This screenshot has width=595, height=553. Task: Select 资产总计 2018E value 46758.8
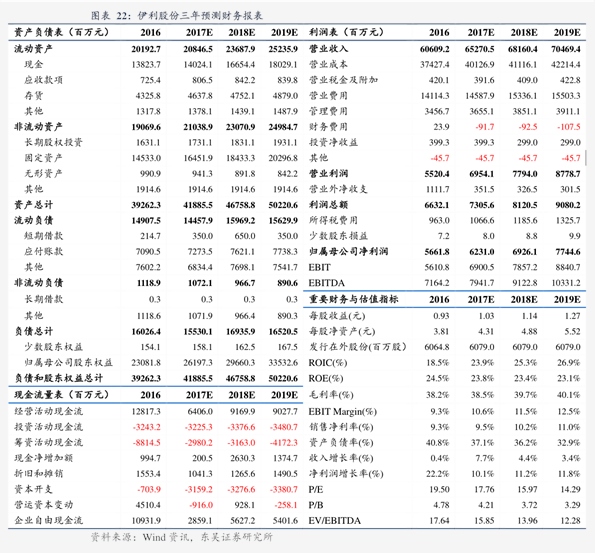pyautogui.click(x=241, y=205)
